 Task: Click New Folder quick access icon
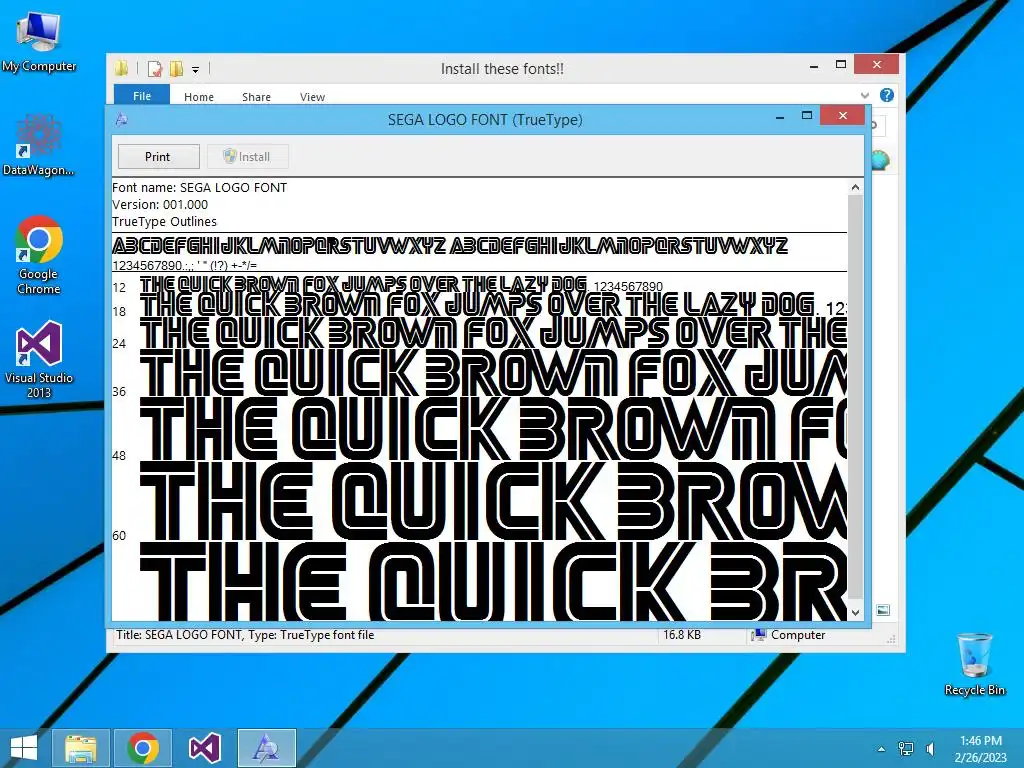point(176,69)
